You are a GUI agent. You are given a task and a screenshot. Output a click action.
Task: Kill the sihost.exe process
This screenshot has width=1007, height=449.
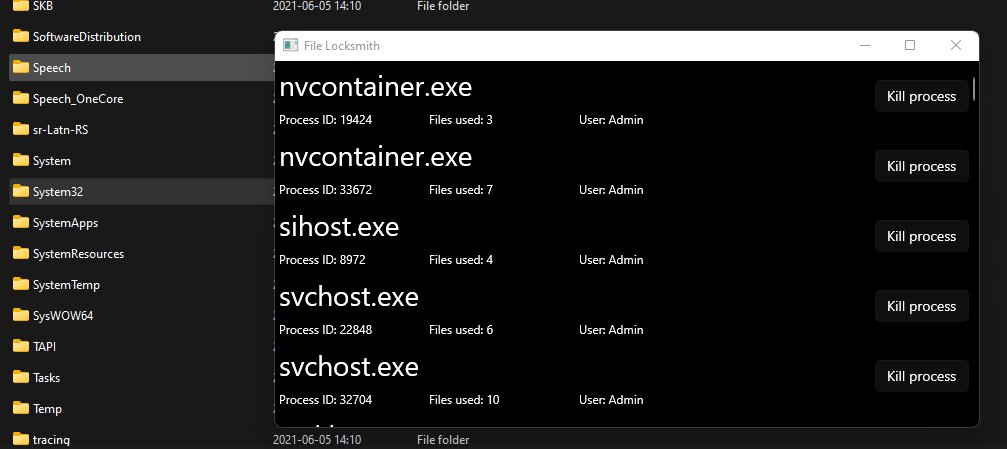pyautogui.click(x=922, y=236)
